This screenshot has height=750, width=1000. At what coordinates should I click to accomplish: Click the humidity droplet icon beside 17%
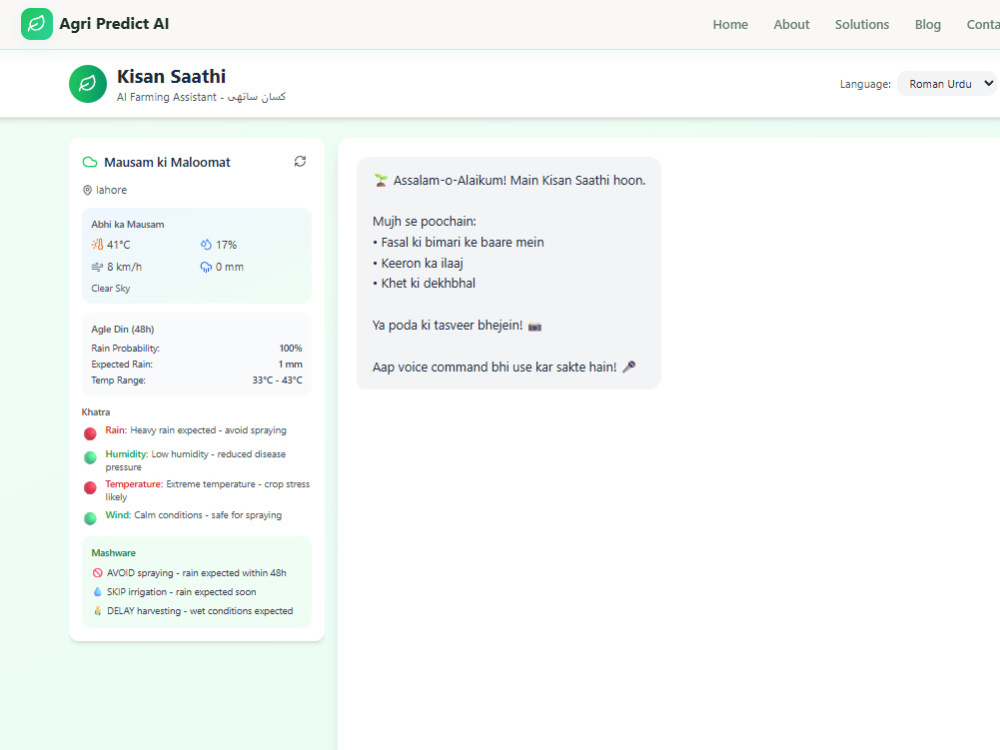pos(206,244)
